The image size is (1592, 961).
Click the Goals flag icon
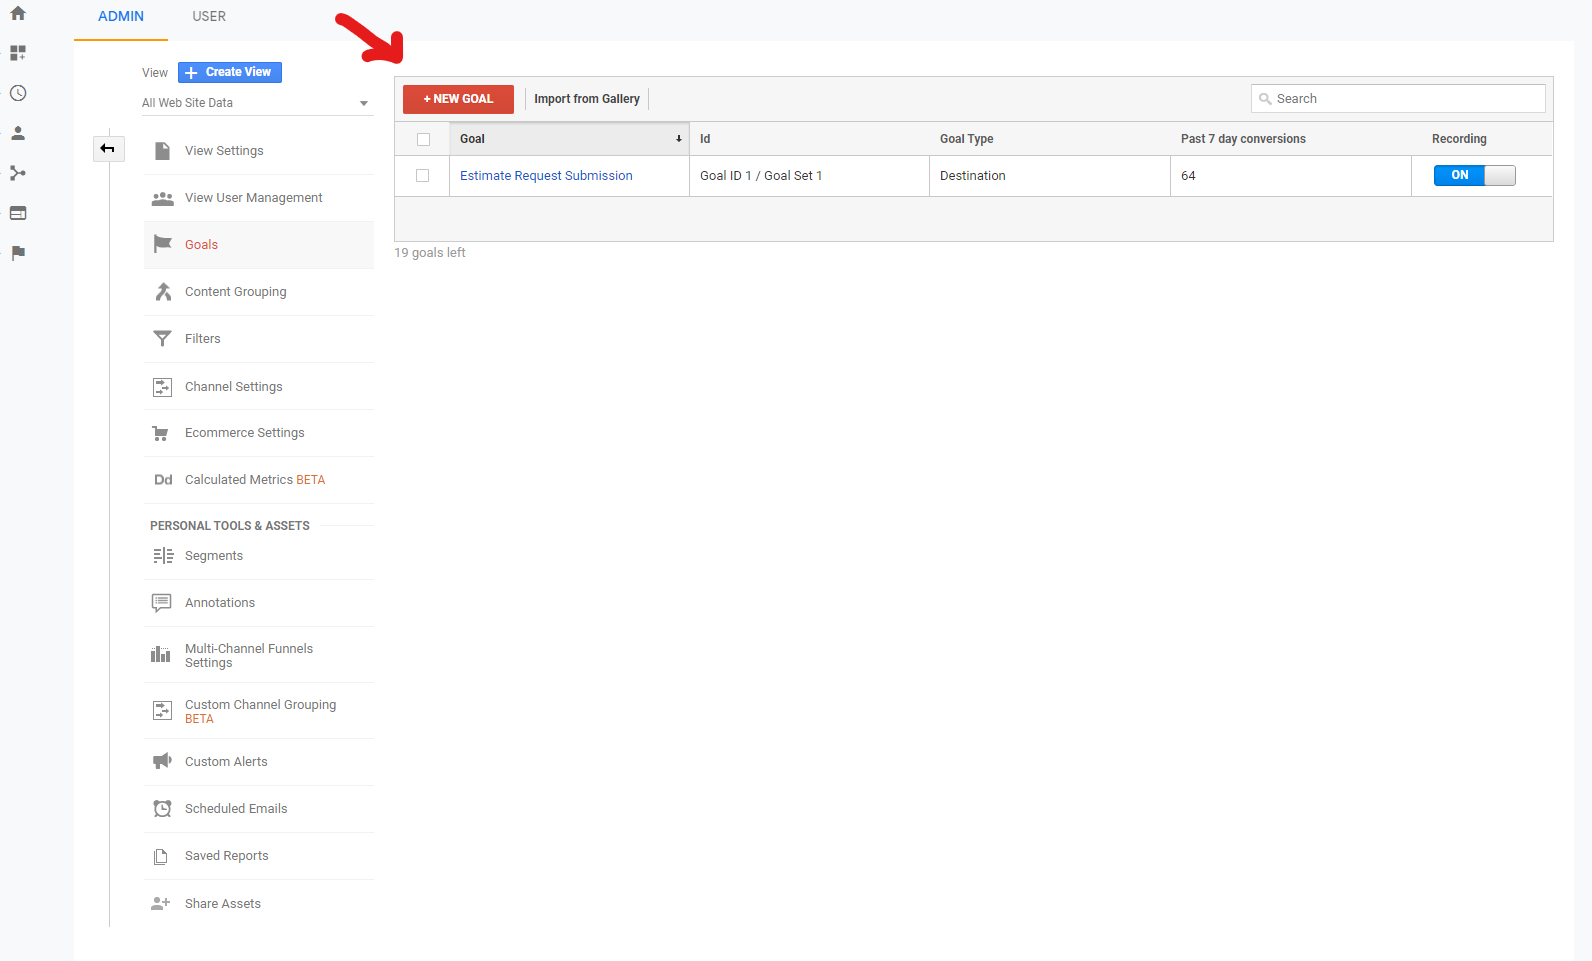tap(162, 244)
